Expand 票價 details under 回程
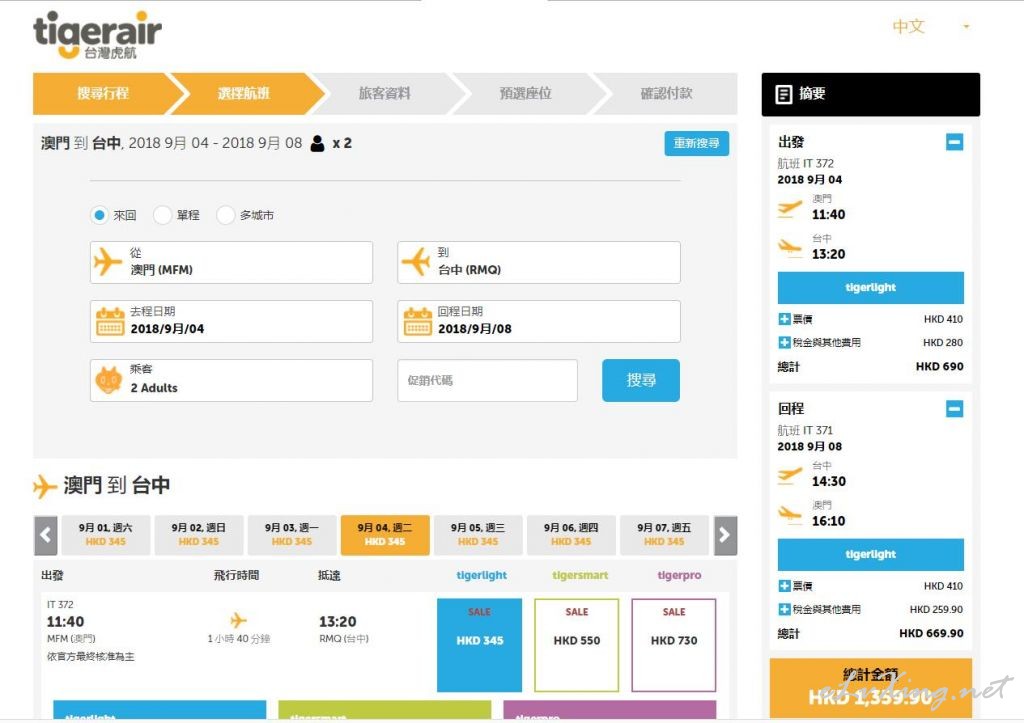Screen dimensions: 1024x723 coord(784,586)
